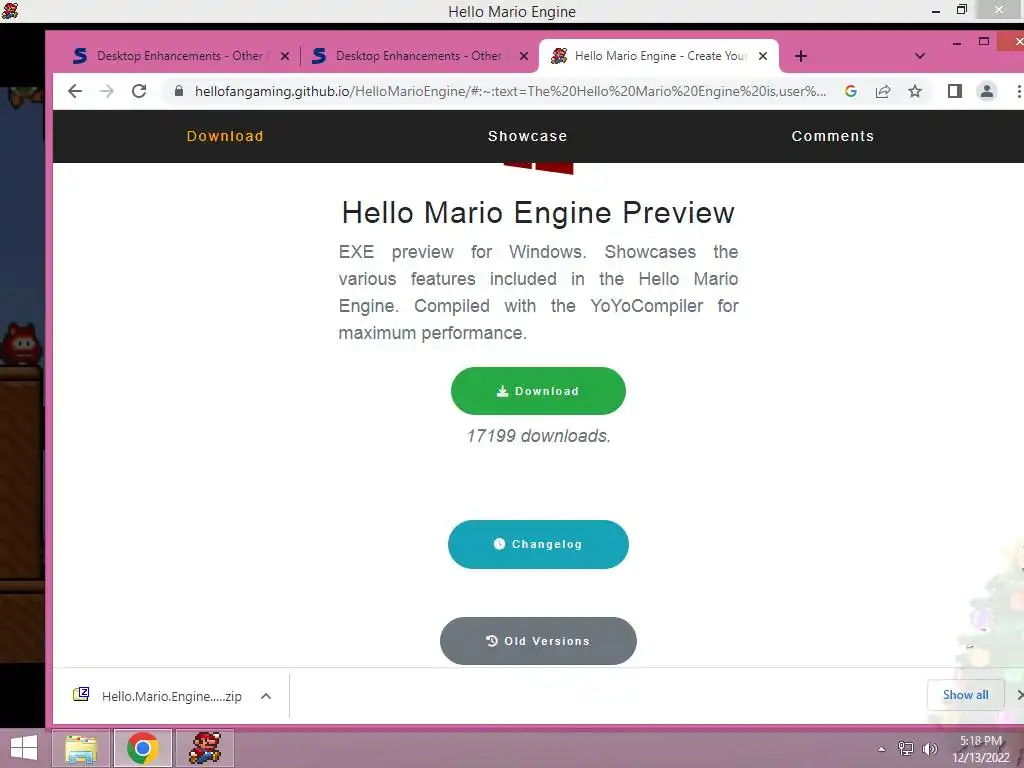Viewport: 1024px width, 768px height.
Task: Show hidden system tray icons
Action: pos(882,749)
